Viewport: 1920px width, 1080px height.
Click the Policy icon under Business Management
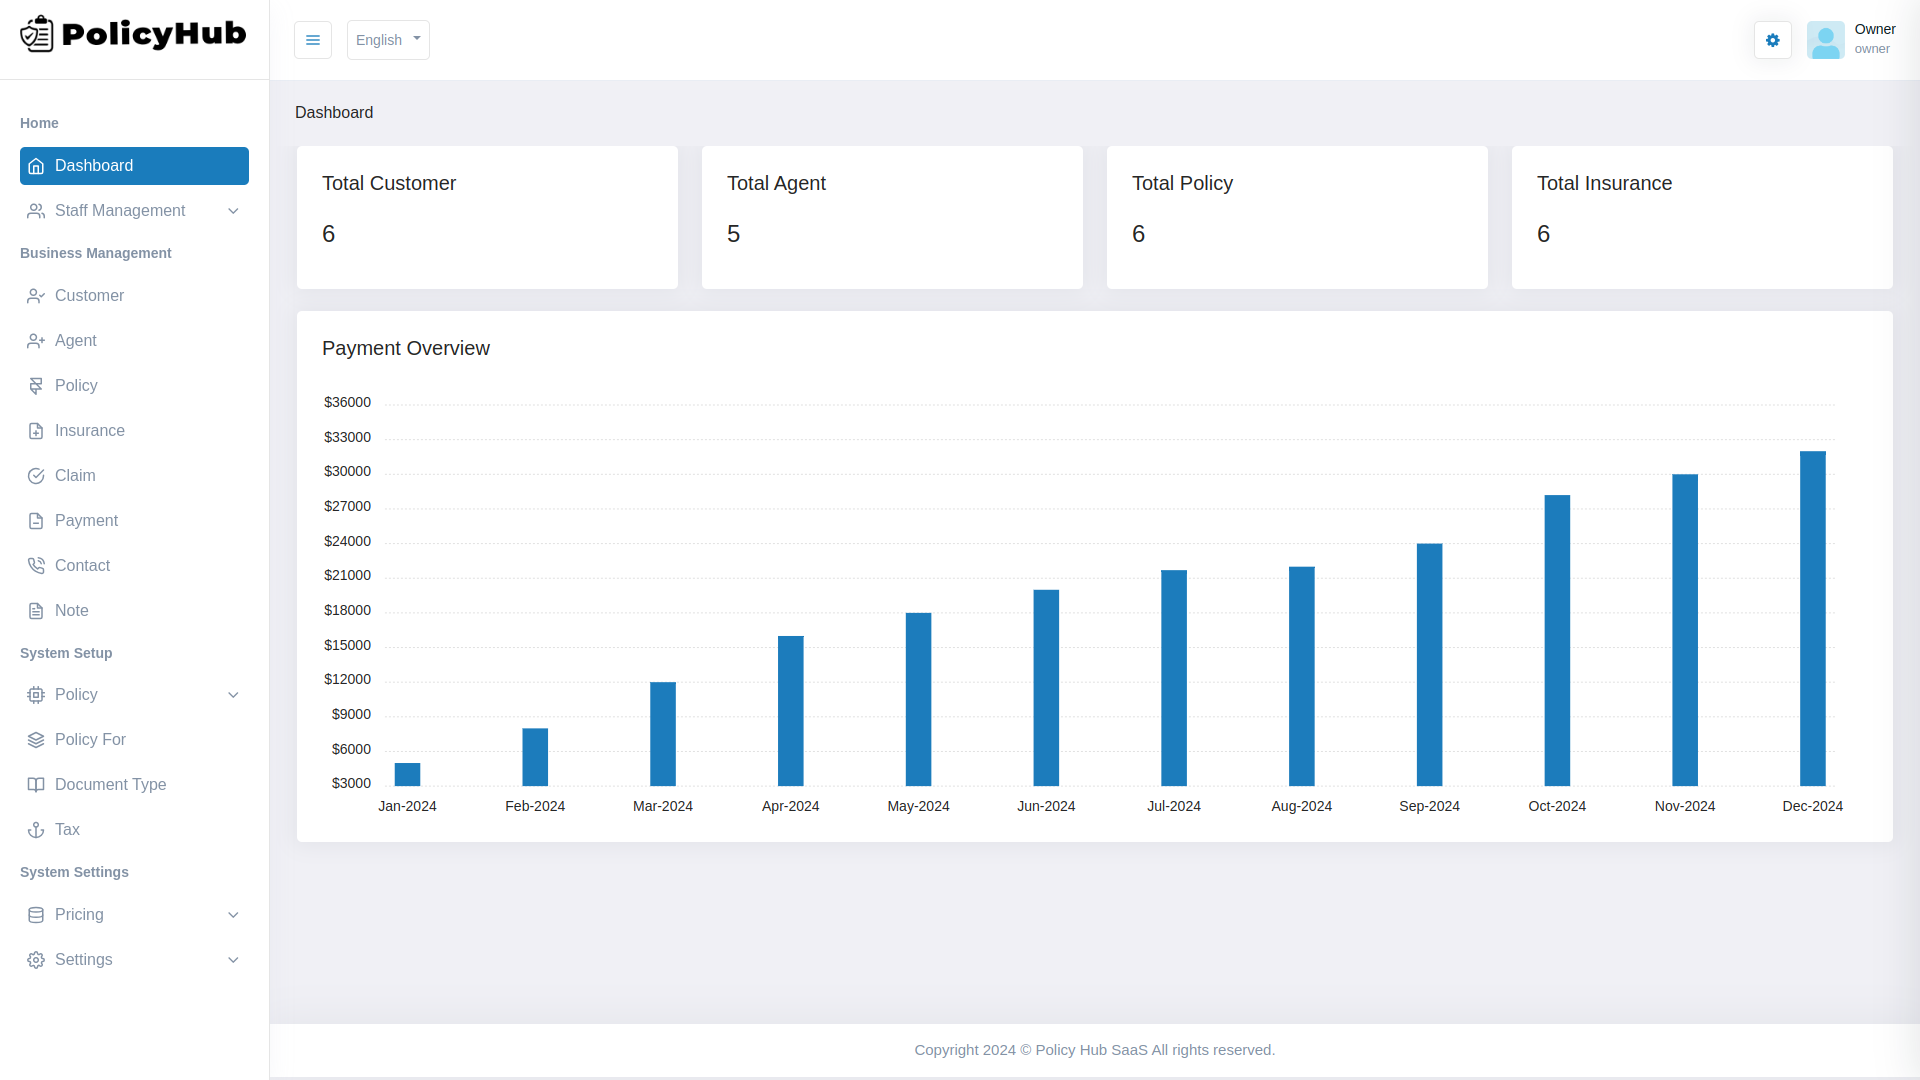pyautogui.click(x=36, y=386)
